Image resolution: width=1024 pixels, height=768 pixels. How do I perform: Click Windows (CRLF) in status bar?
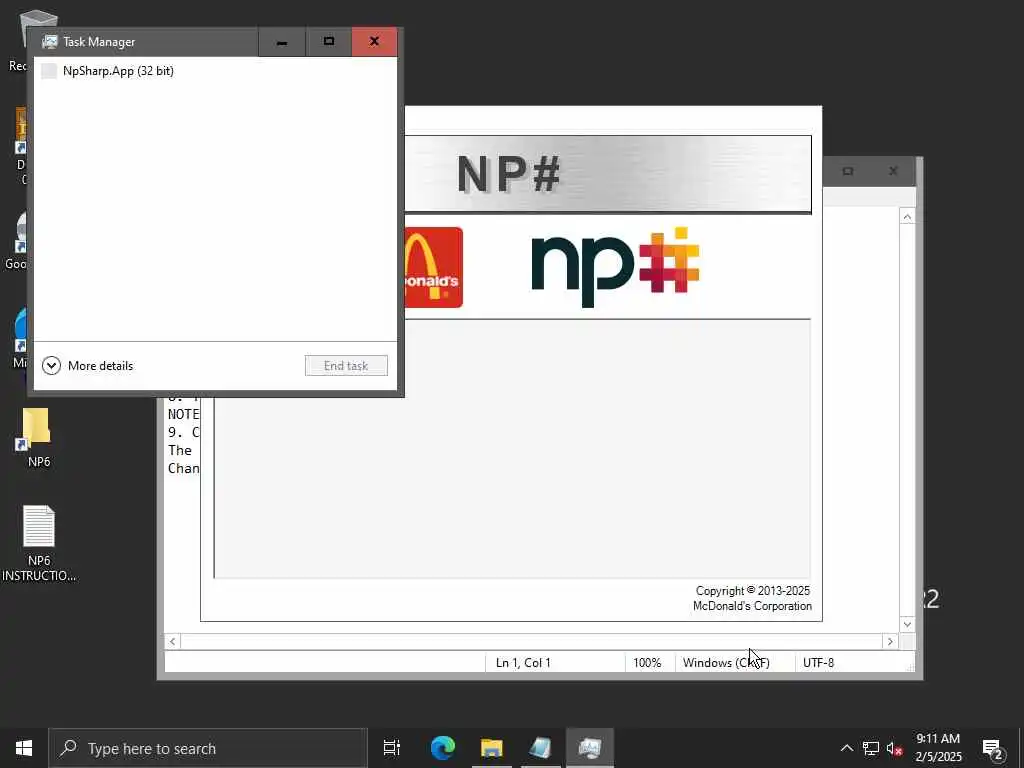tap(726, 662)
